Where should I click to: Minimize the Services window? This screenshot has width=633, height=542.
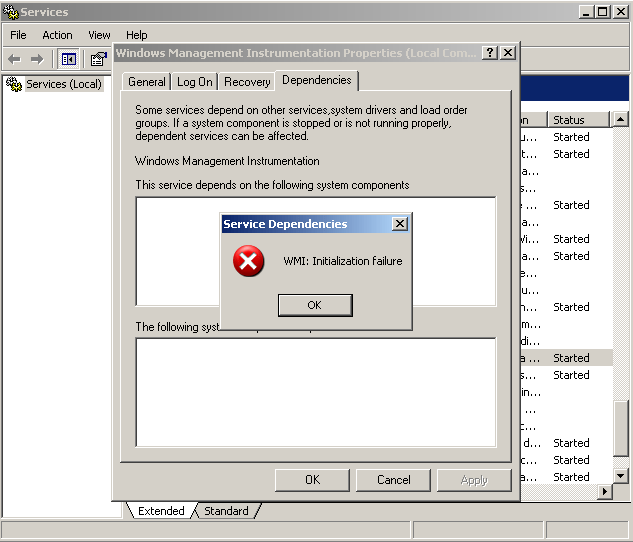[586, 12]
